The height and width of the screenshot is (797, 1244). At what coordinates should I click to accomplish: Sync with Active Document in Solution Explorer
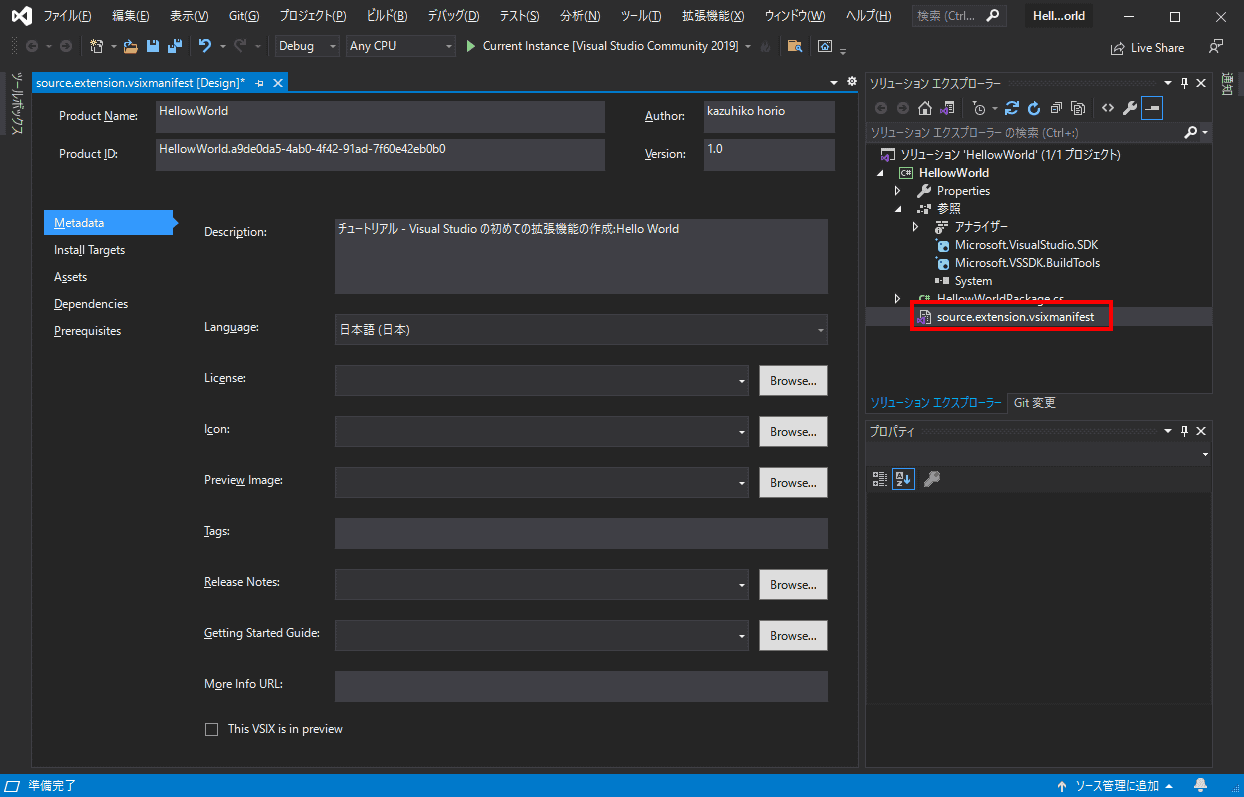click(x=1012, y=108)
